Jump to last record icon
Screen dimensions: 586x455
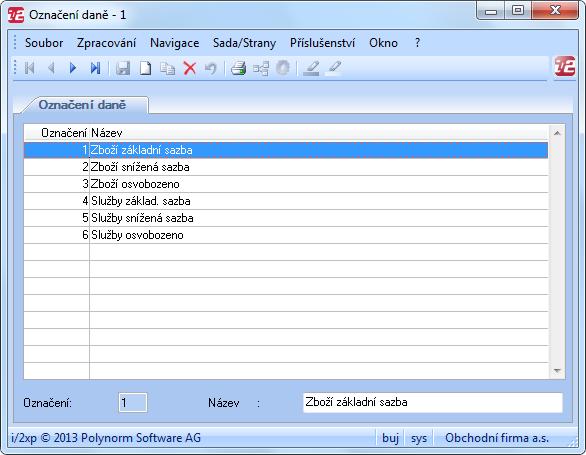(95, 68)
